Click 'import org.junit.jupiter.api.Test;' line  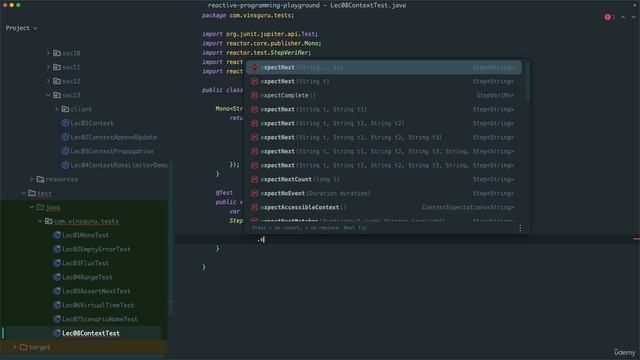coord(260,34)
